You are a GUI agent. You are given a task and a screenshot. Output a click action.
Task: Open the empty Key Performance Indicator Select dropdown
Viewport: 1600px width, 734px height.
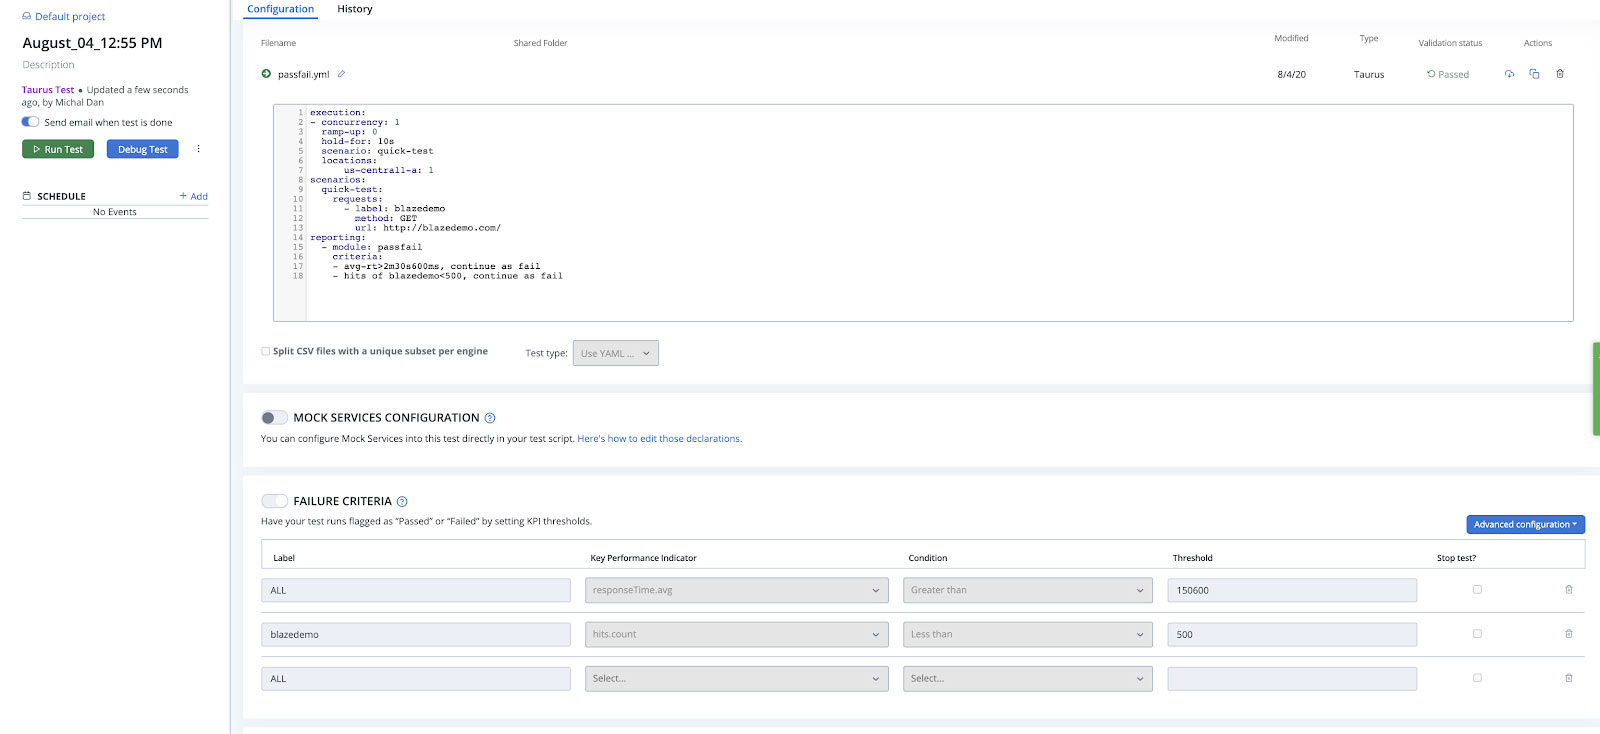(x=737, y=678)
